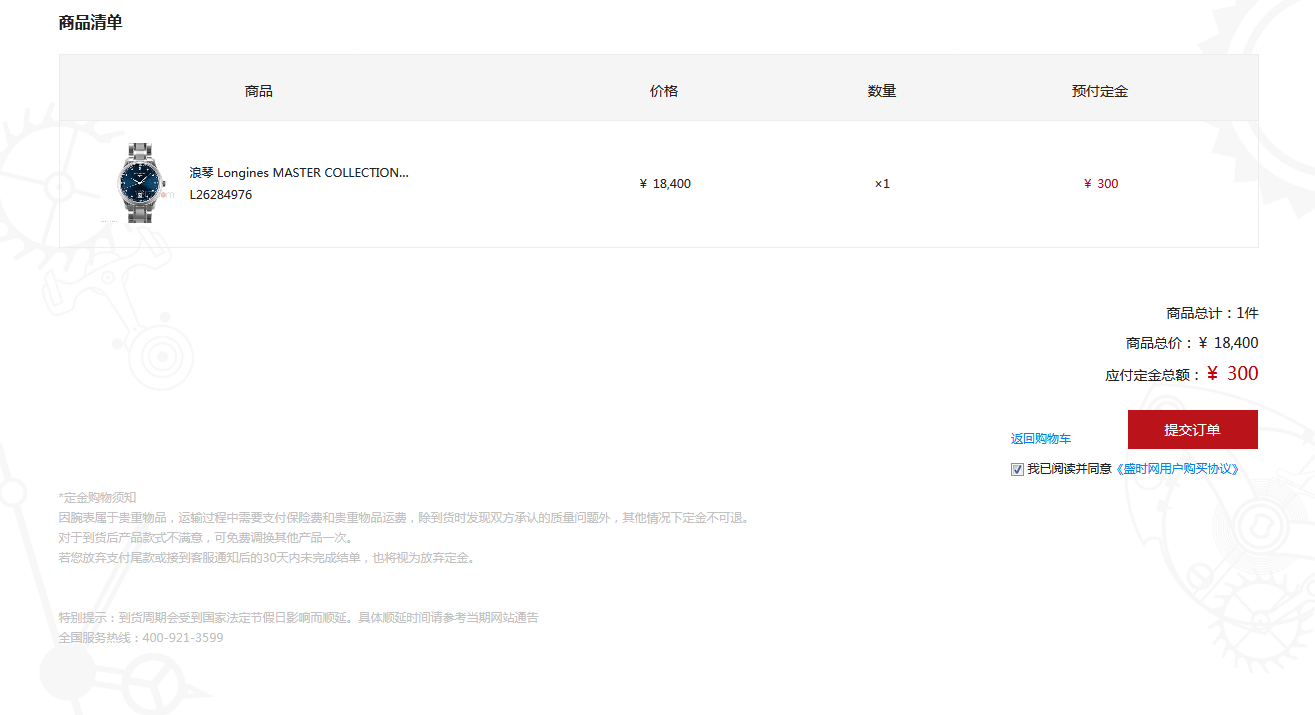Click the ¥ 18,400 price in product row
Viewport: 1315px width, 715px height.
pyautogui.click(x=665, y=184)
